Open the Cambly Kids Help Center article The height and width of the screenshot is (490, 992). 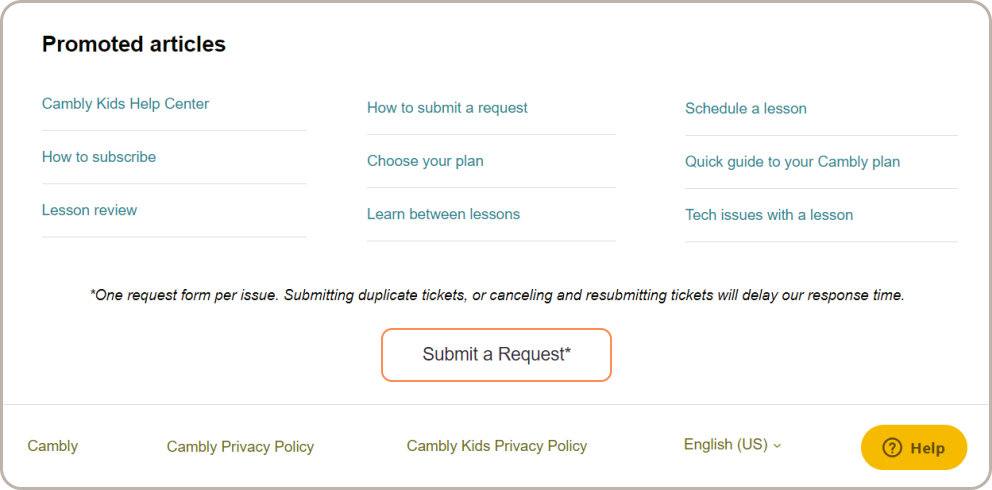(x=125, y=104)
